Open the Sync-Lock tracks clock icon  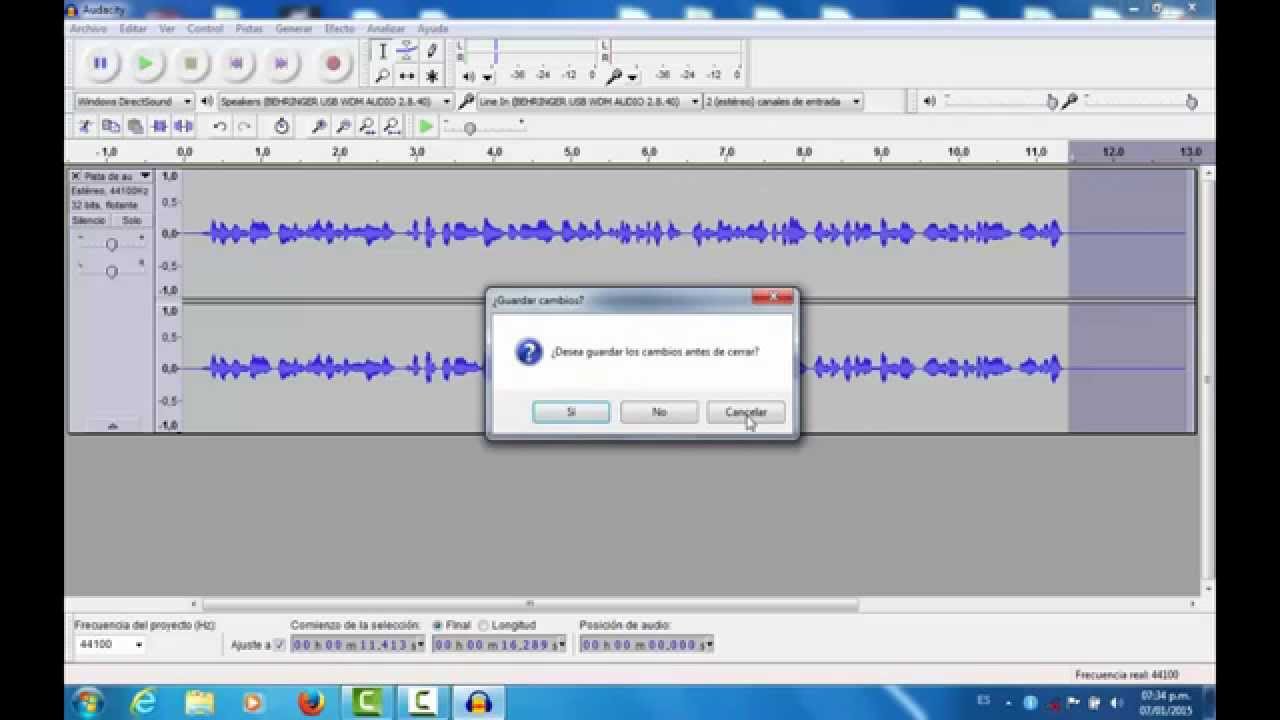tap(281, 126)
